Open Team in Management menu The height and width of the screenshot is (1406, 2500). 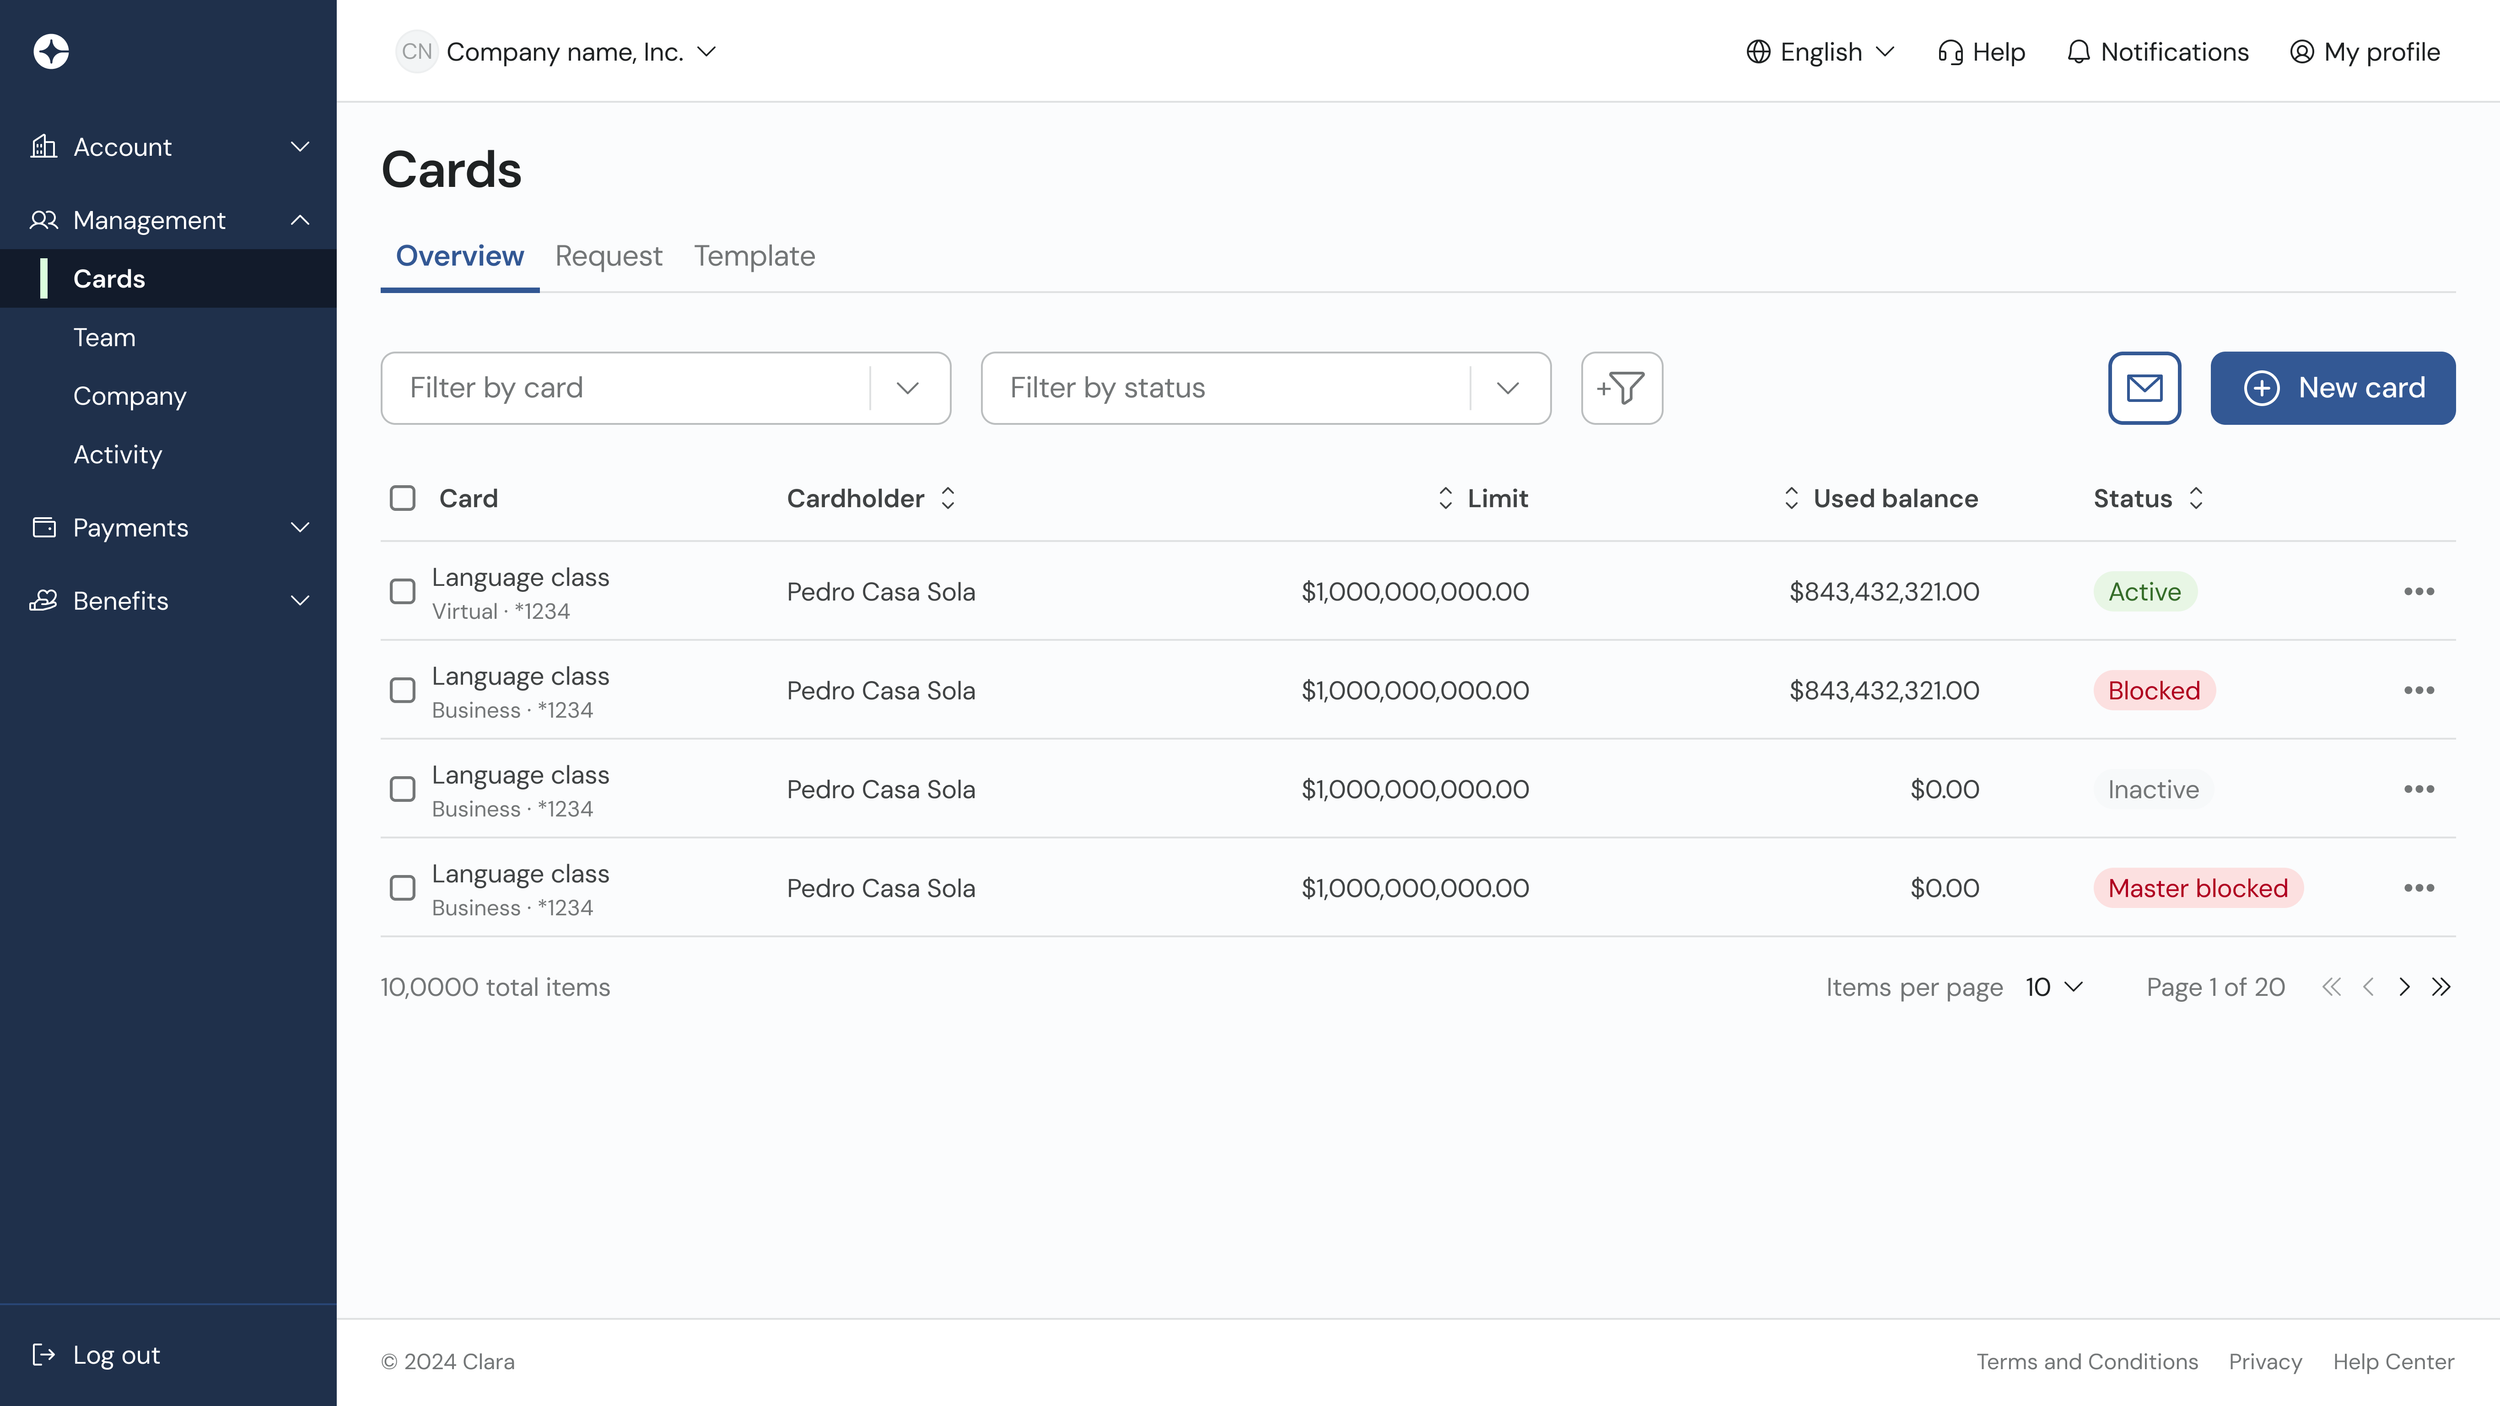pyautogui.click(x=104, y=338)
